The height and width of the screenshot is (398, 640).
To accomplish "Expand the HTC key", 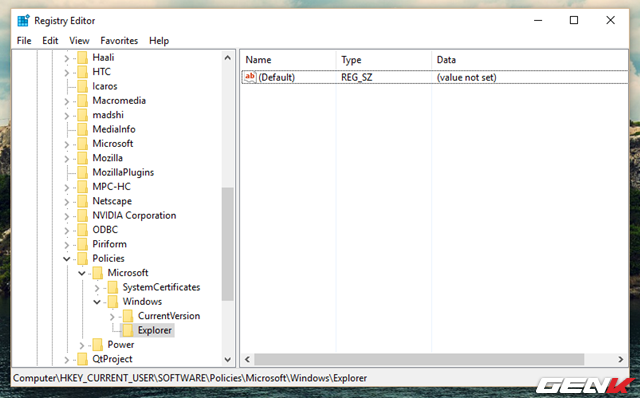I will (67, 73).
